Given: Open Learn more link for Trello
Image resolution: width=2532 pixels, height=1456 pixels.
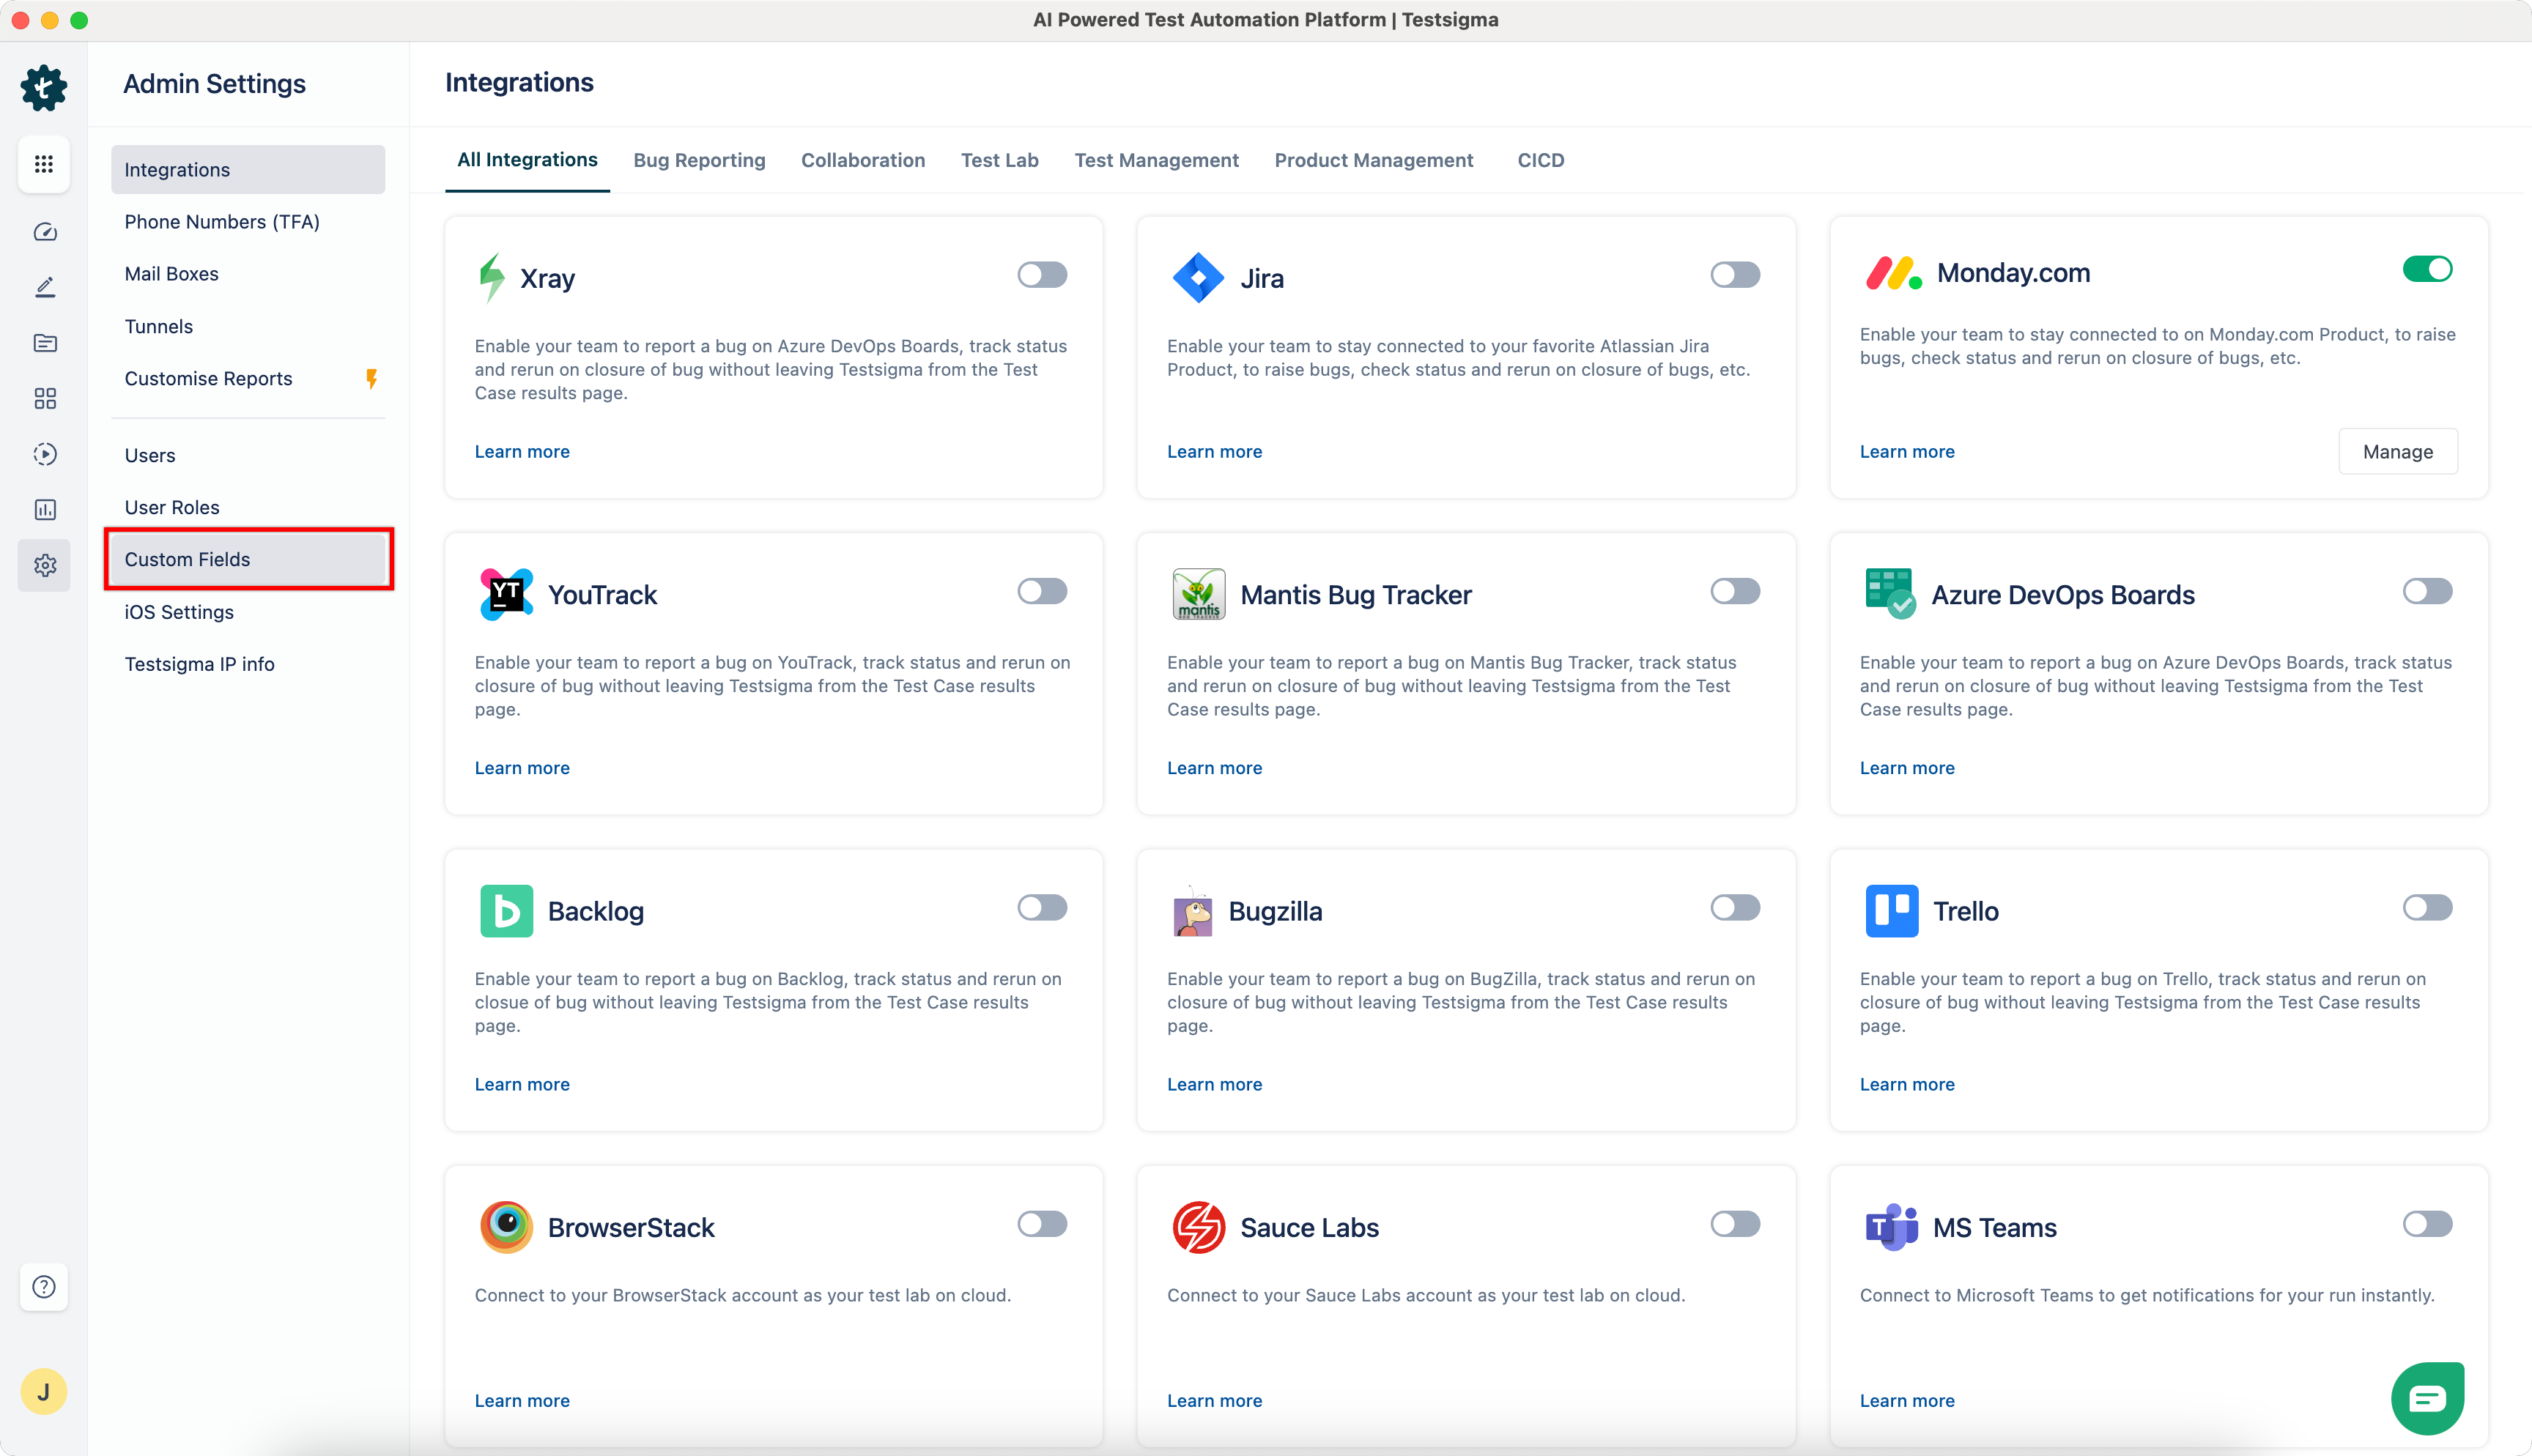Looking at the screenshot, I should tap(1907, 1084).
